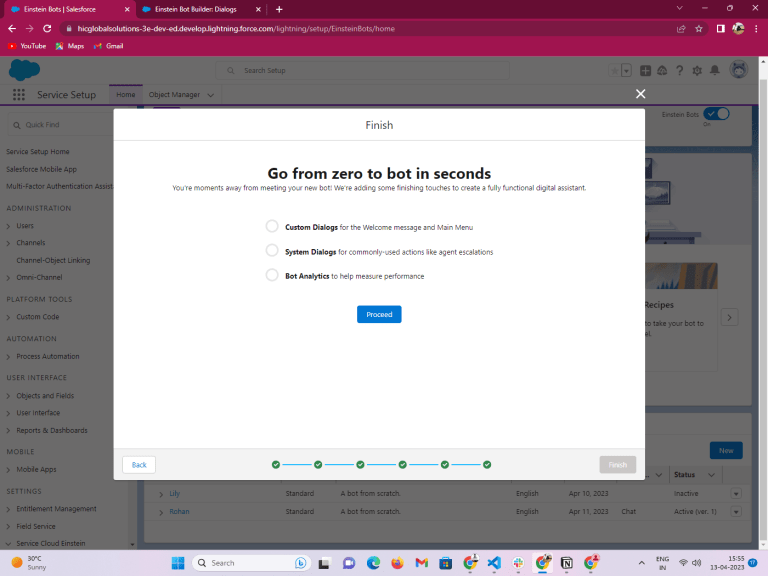
Task: Collapse the Service Cloud Einstein section
Action: 8,544
